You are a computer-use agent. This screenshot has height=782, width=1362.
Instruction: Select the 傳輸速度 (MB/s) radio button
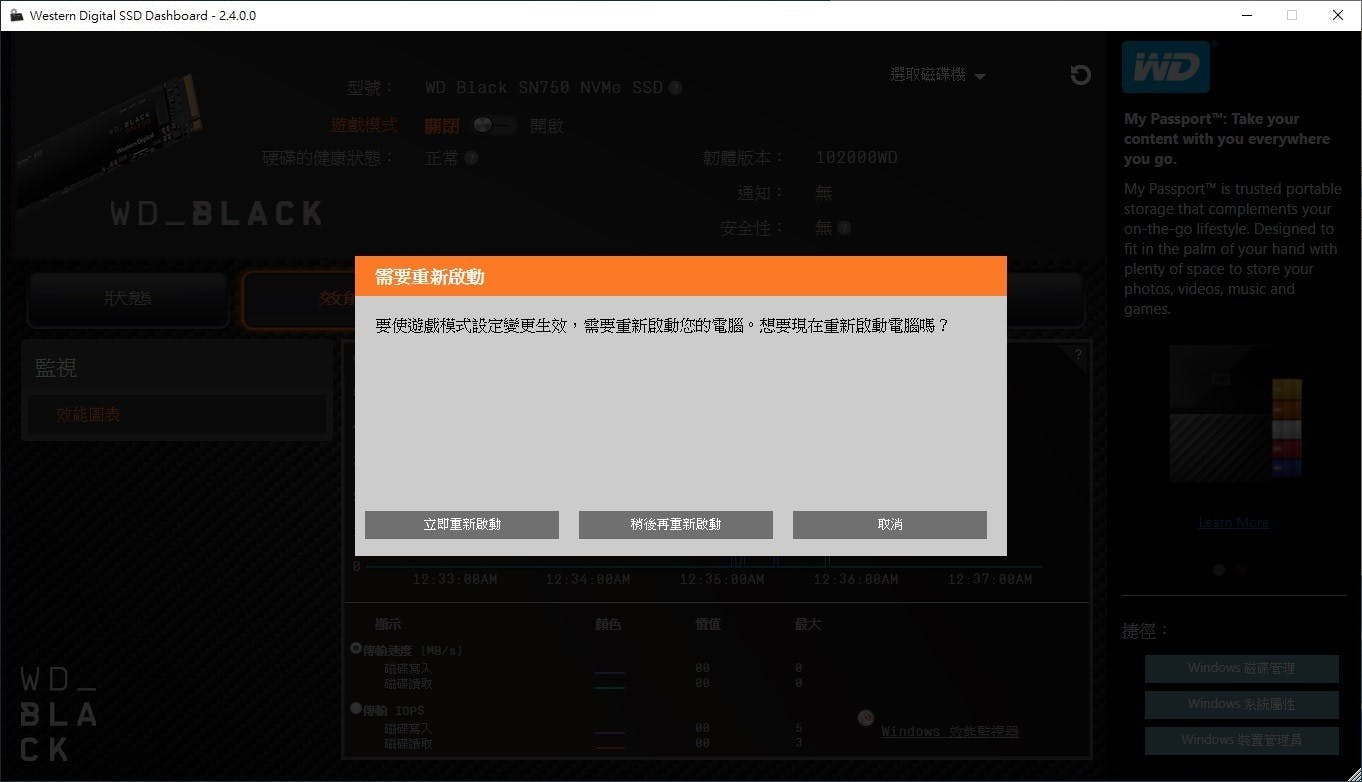point(356,649)
